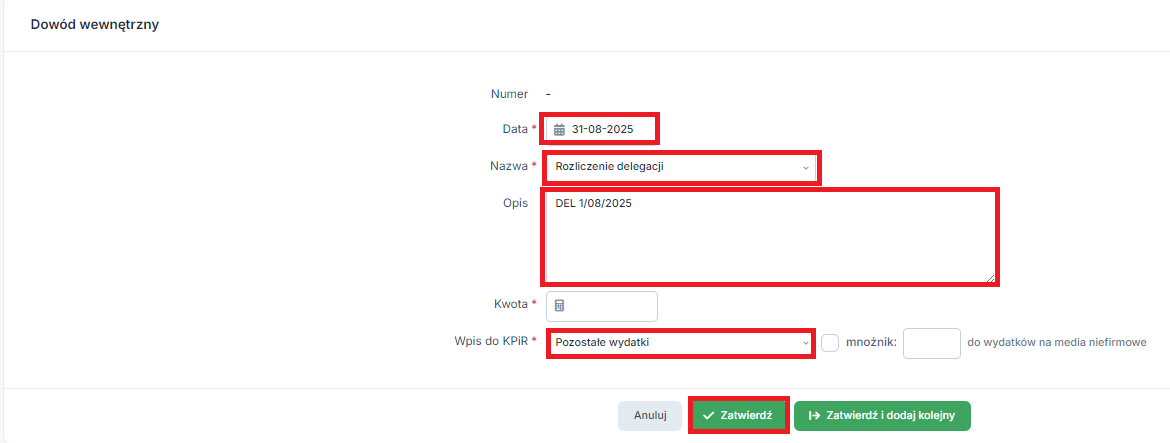Viewport: 1170px width, 443px height.
Task: Open the Nazwa dropdown 'Rozliczenie delegacji'
Action: pyautogui.click(x=680, y=167)
